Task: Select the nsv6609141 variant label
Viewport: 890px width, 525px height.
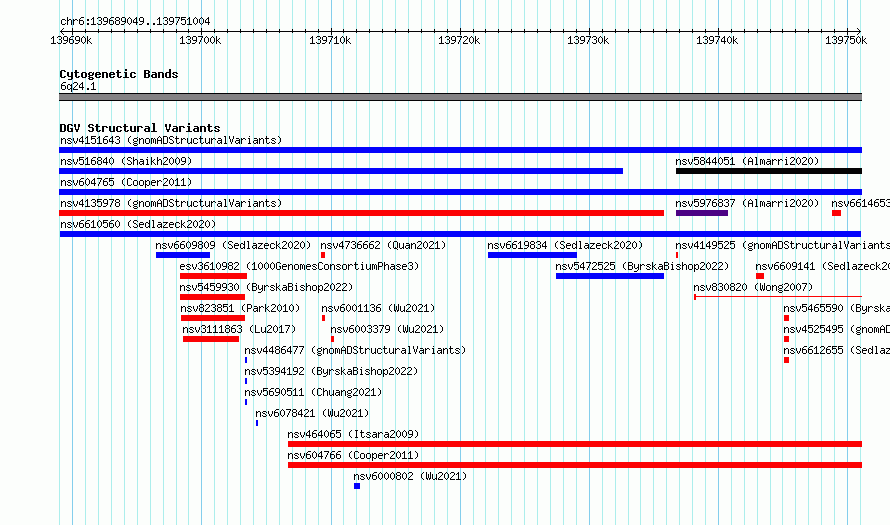Action: pyautogui.click(x=822, y=266)
